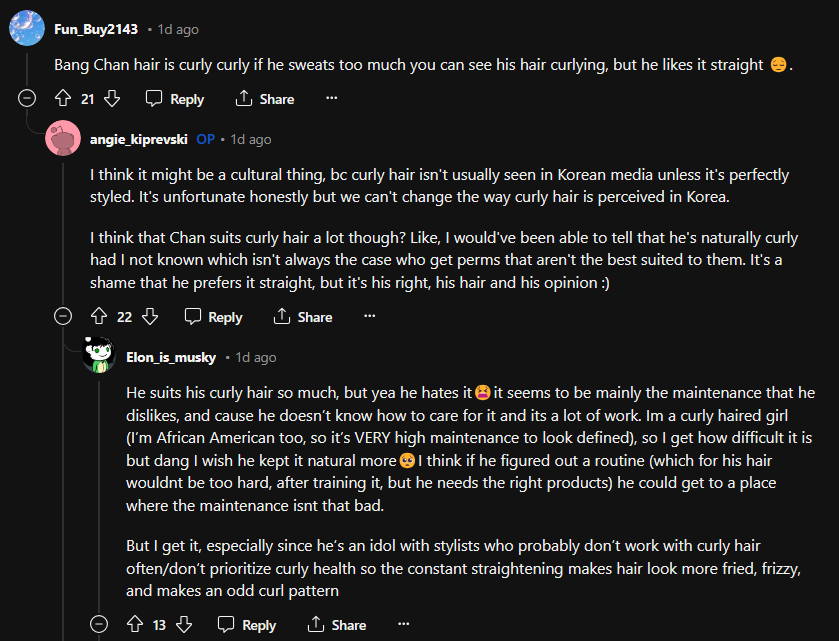Collapse Fun_Buy2143's comment thread
This screenshot has width=839, height=641.
(x=27, y=99)
